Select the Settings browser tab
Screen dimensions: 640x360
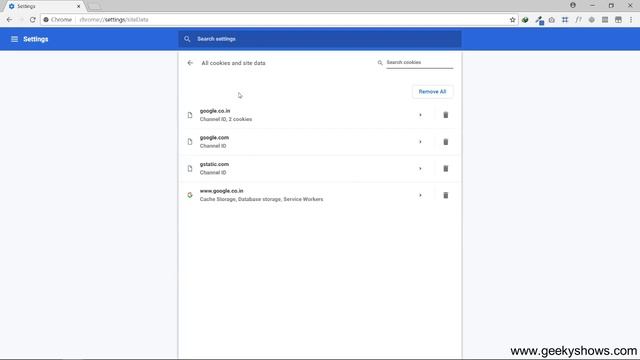click(43, 6)
